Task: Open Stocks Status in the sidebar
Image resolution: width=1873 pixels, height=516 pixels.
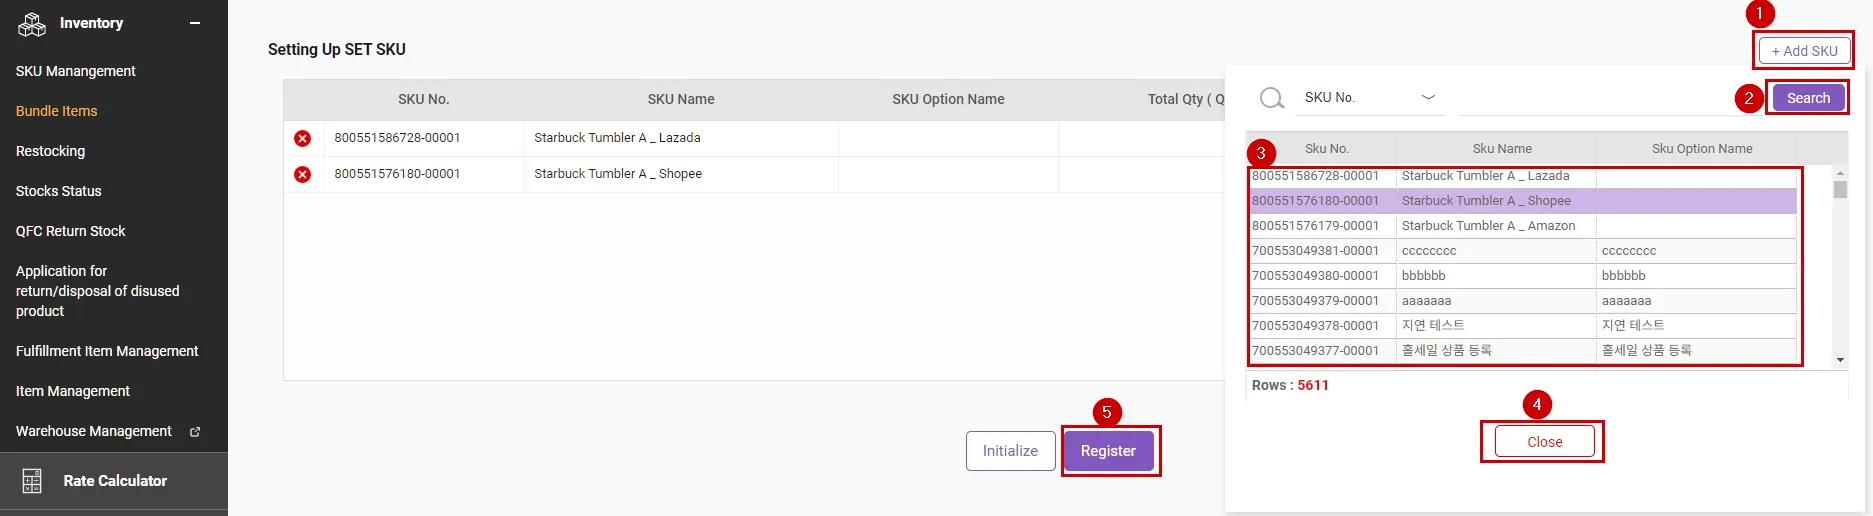Action: click(x=59, y=191)
